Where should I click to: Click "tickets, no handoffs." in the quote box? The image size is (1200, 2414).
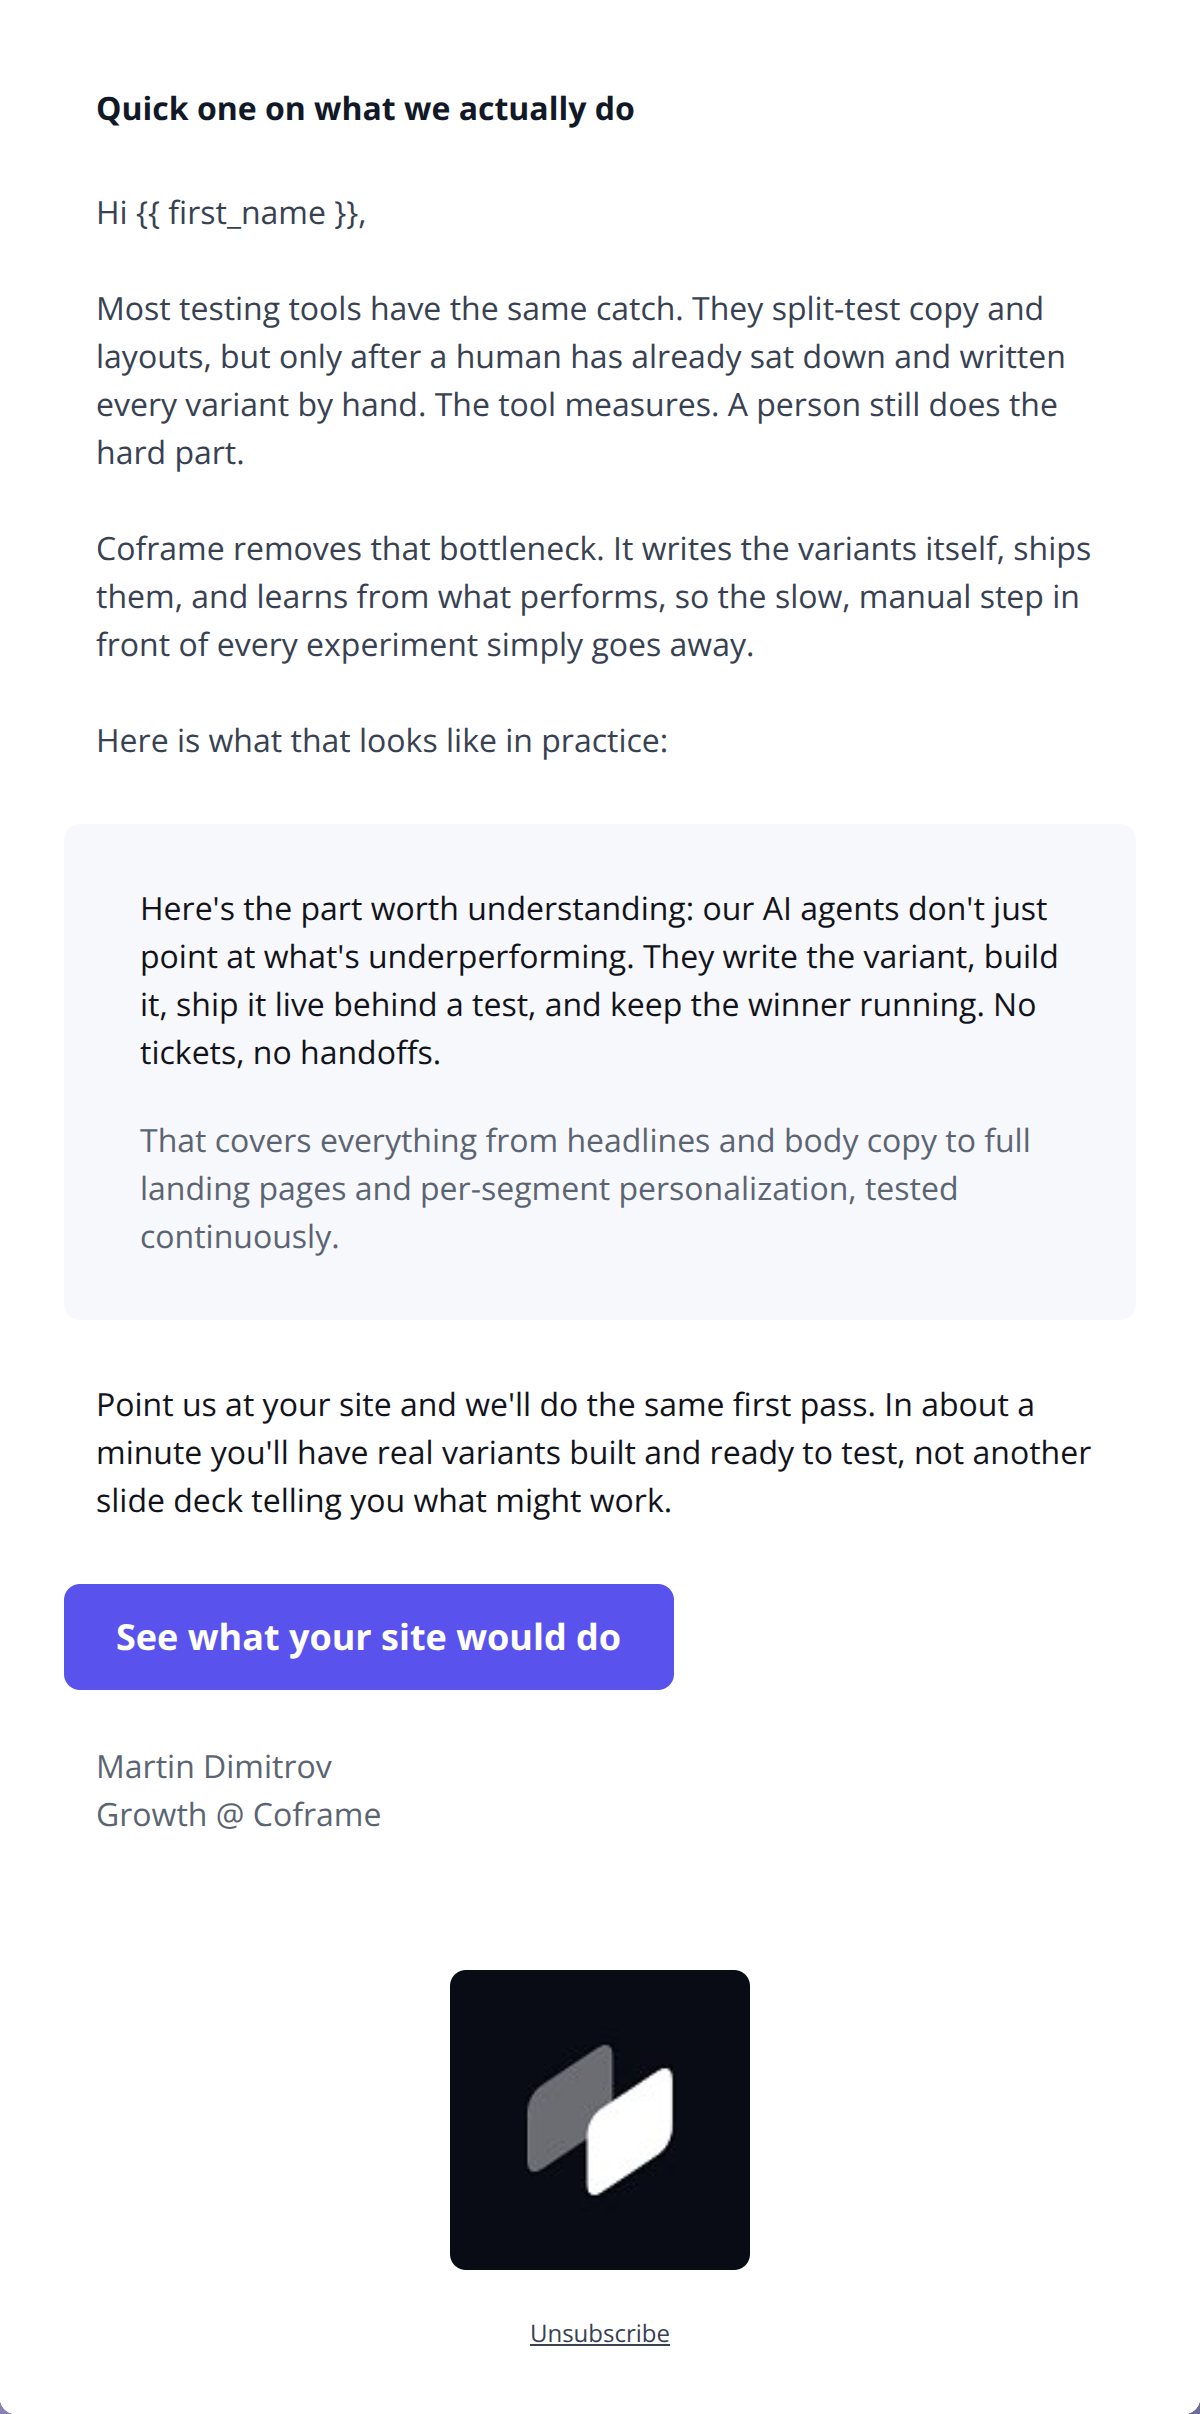pos(290,1053)
